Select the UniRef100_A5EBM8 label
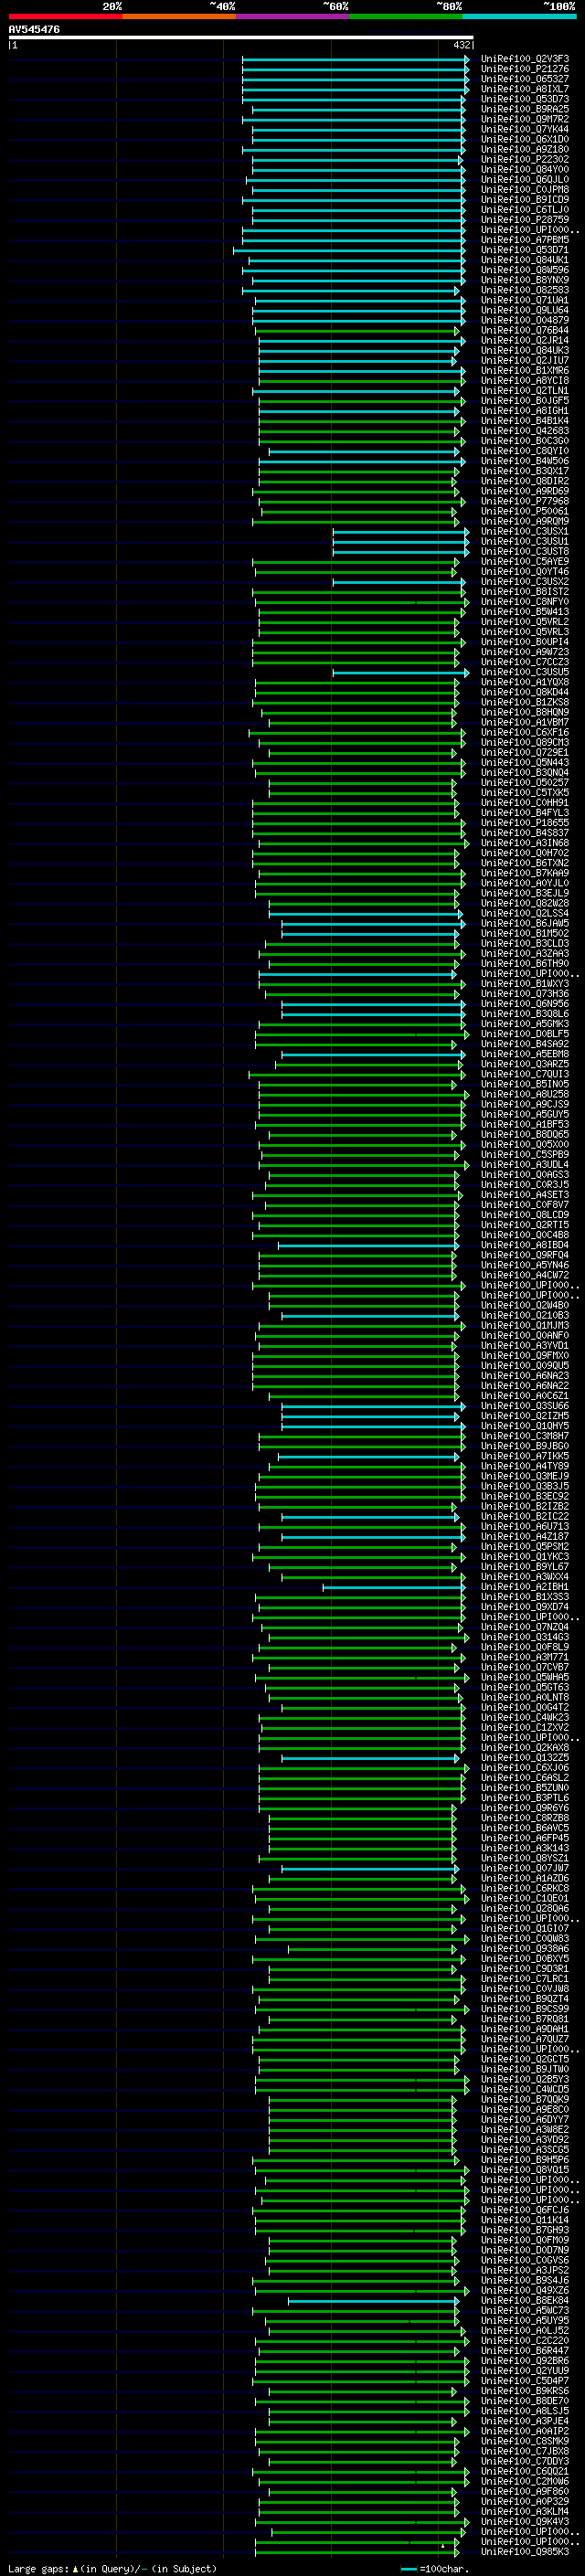Image resolution: width=585 pixels, height=2576 pixels. [x=525, y=1054]
